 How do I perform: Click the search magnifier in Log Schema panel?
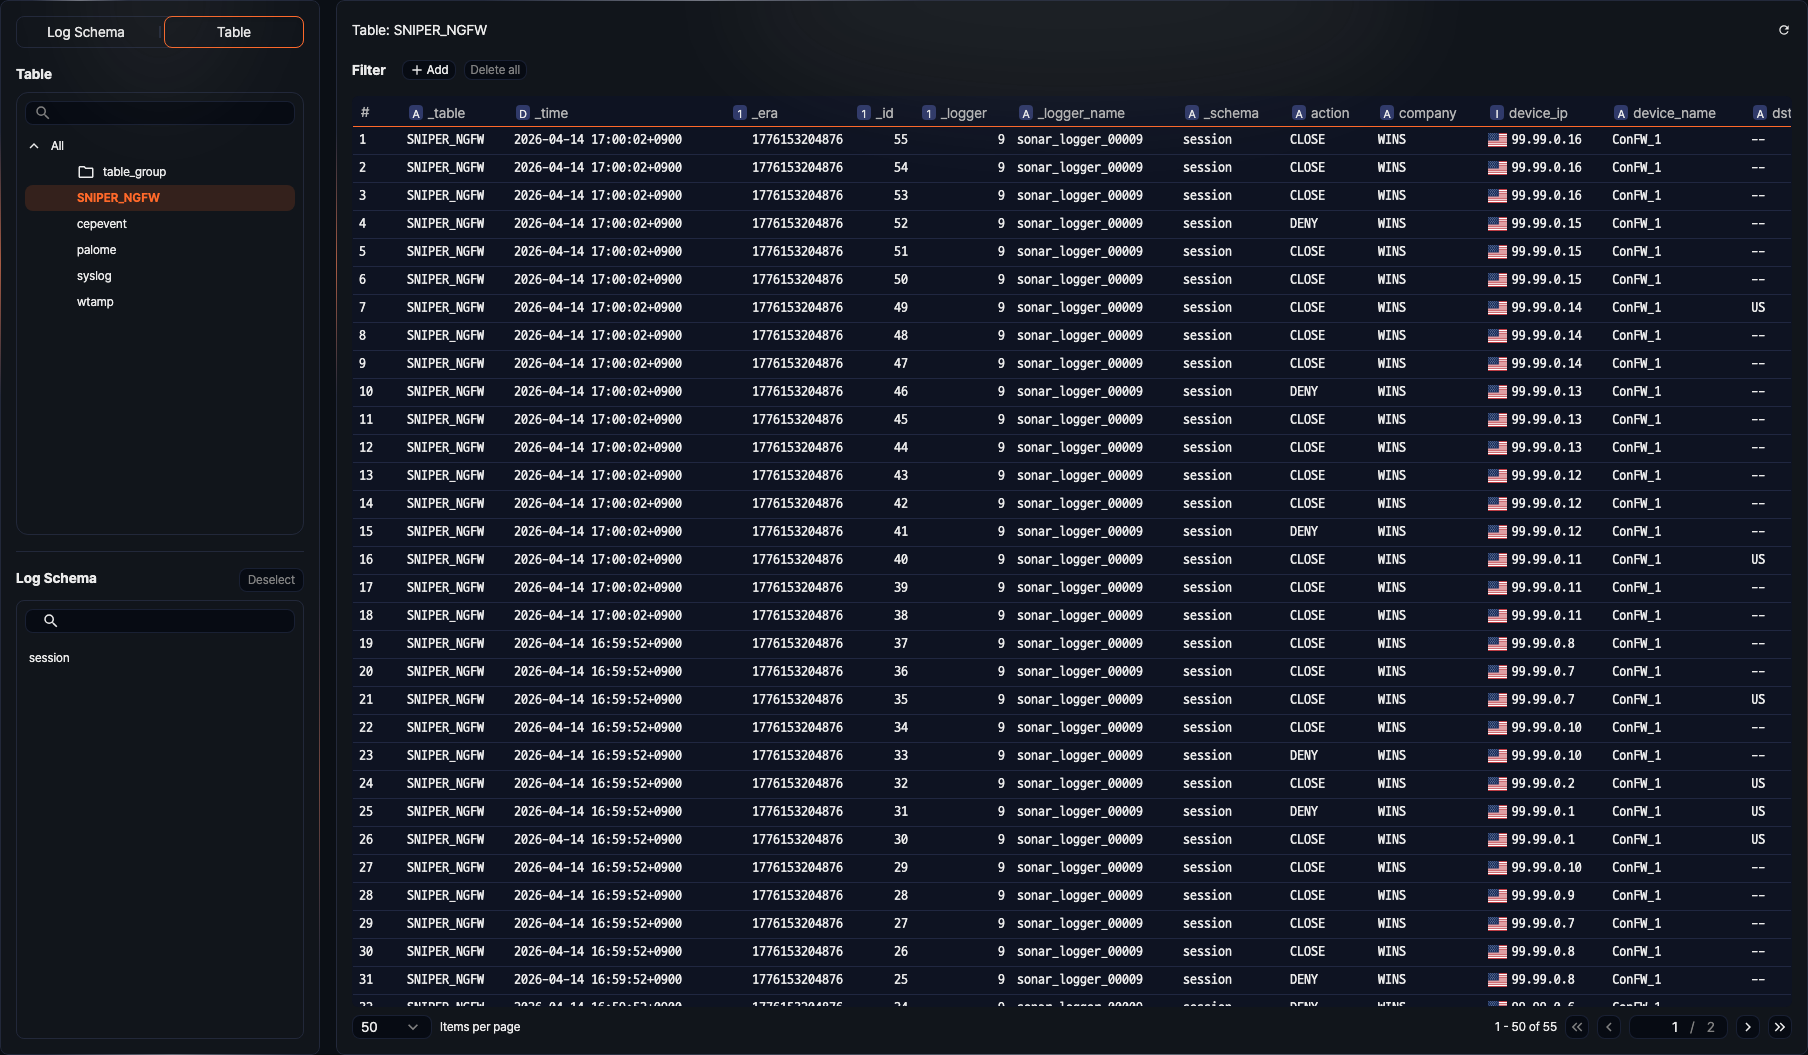(x=50, y=621)
